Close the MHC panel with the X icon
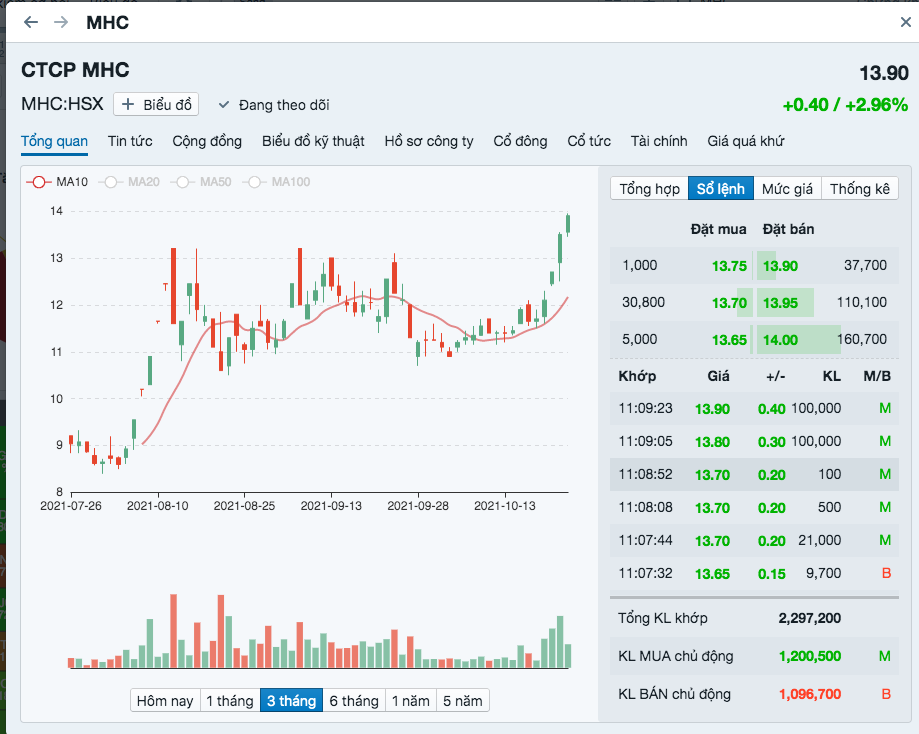The width and height of the screenshot is (919, 734). pyautogui.click(x=906, y=22)
